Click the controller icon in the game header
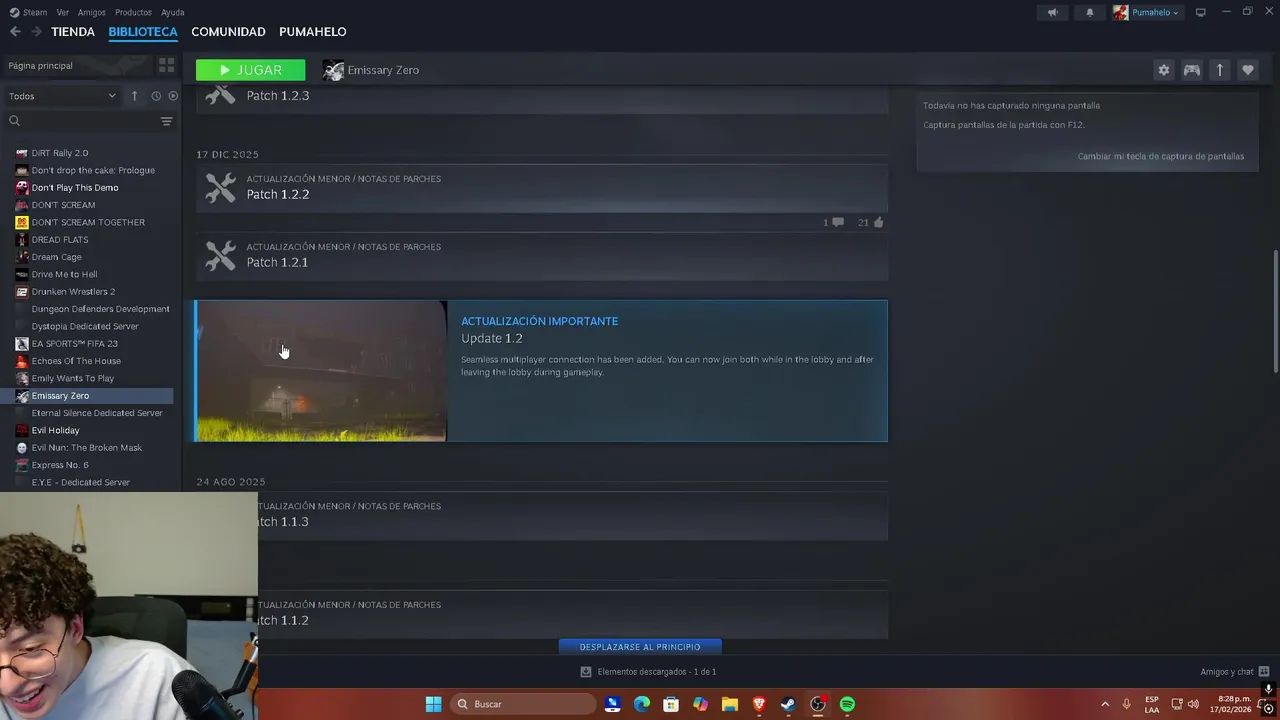 point(1191,70)
